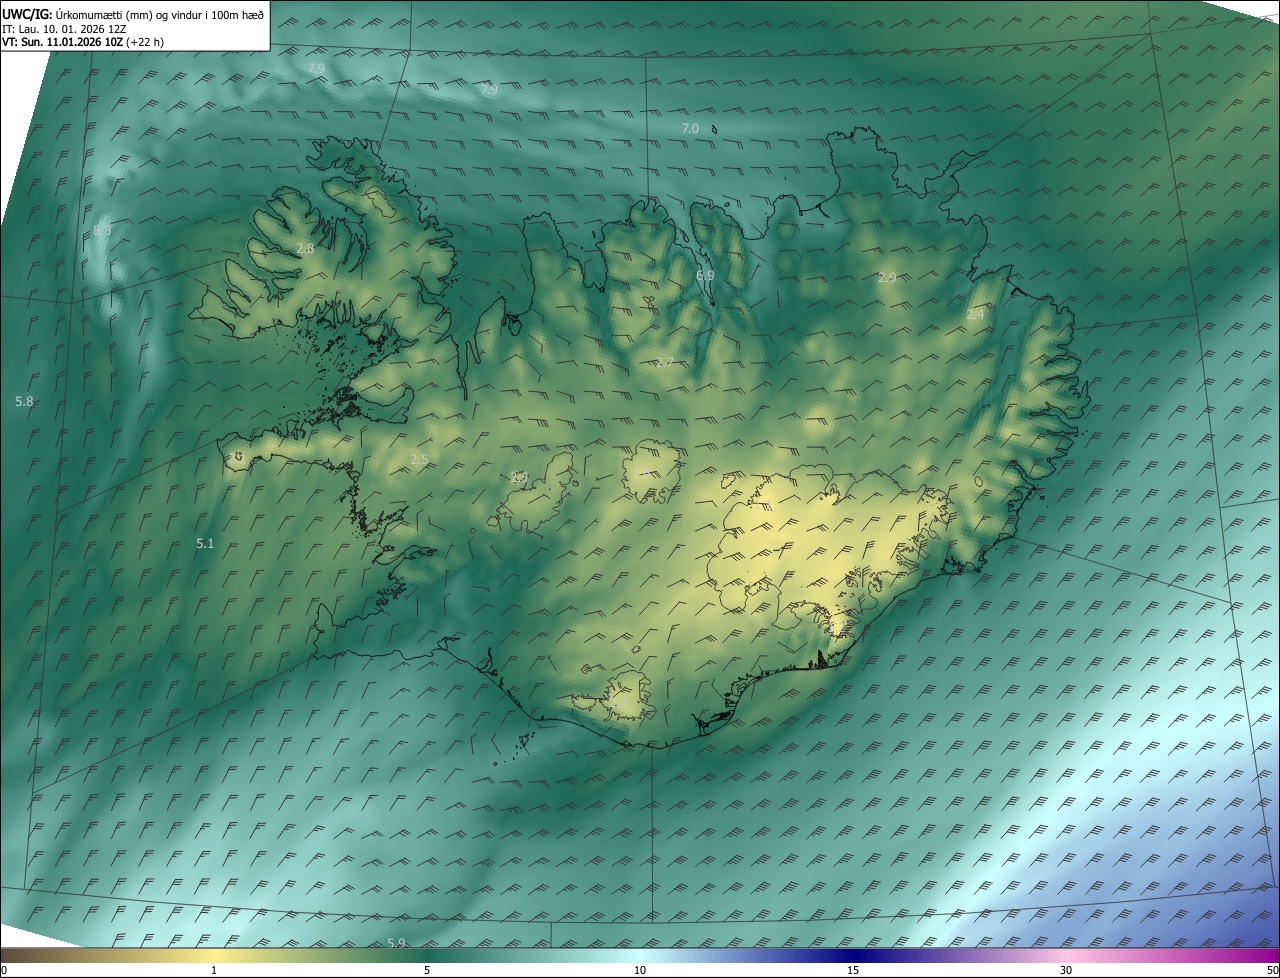Select the 10 tick on the color scale
Viewport: 1280px width, 978px height.
640,970
